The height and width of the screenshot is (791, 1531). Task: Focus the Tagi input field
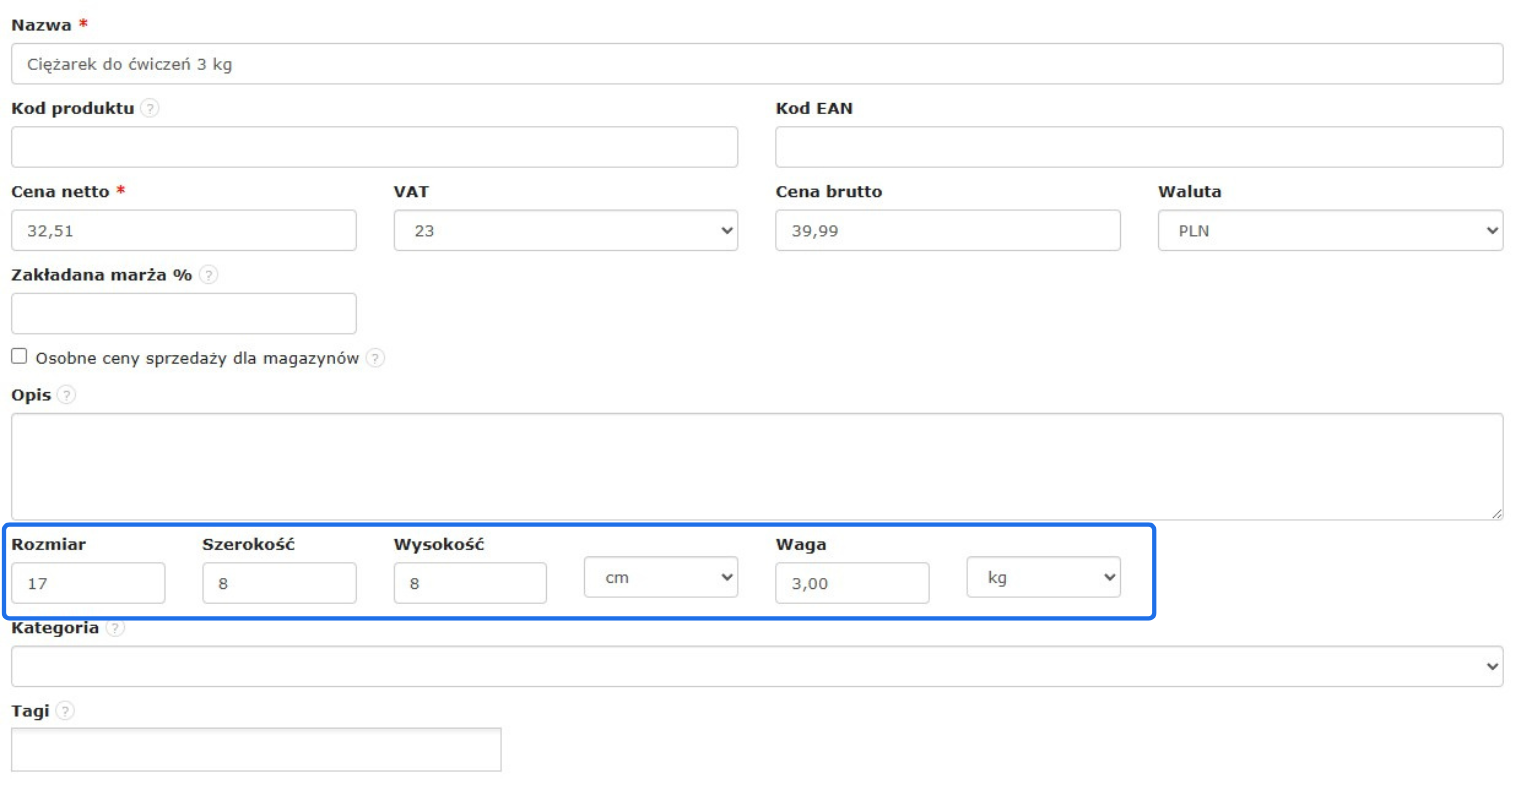coord(256,750)
